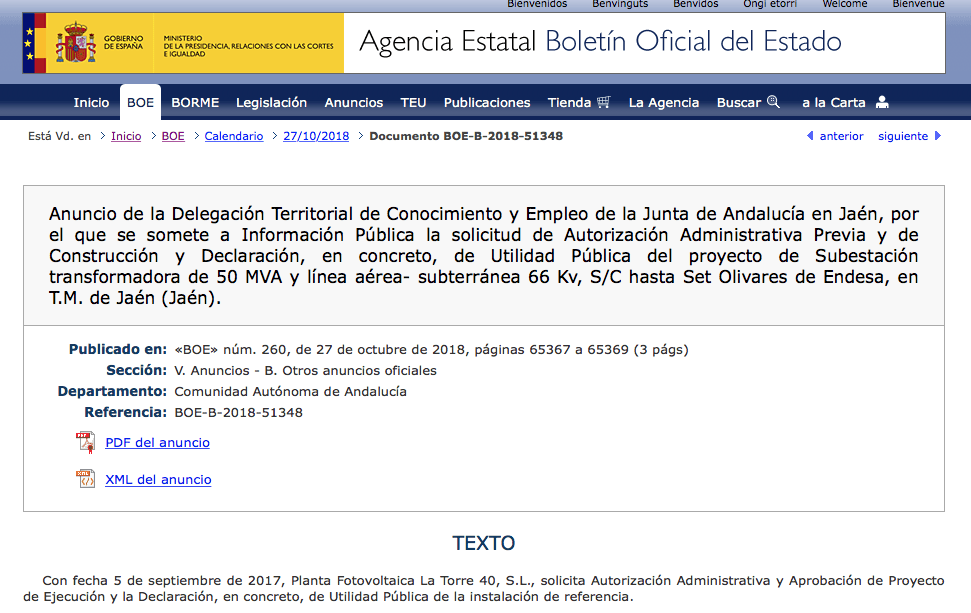Viewport: 971px width, 613px height.
Task: Click the user icon beside a la Carta
Action: [882, 102]
